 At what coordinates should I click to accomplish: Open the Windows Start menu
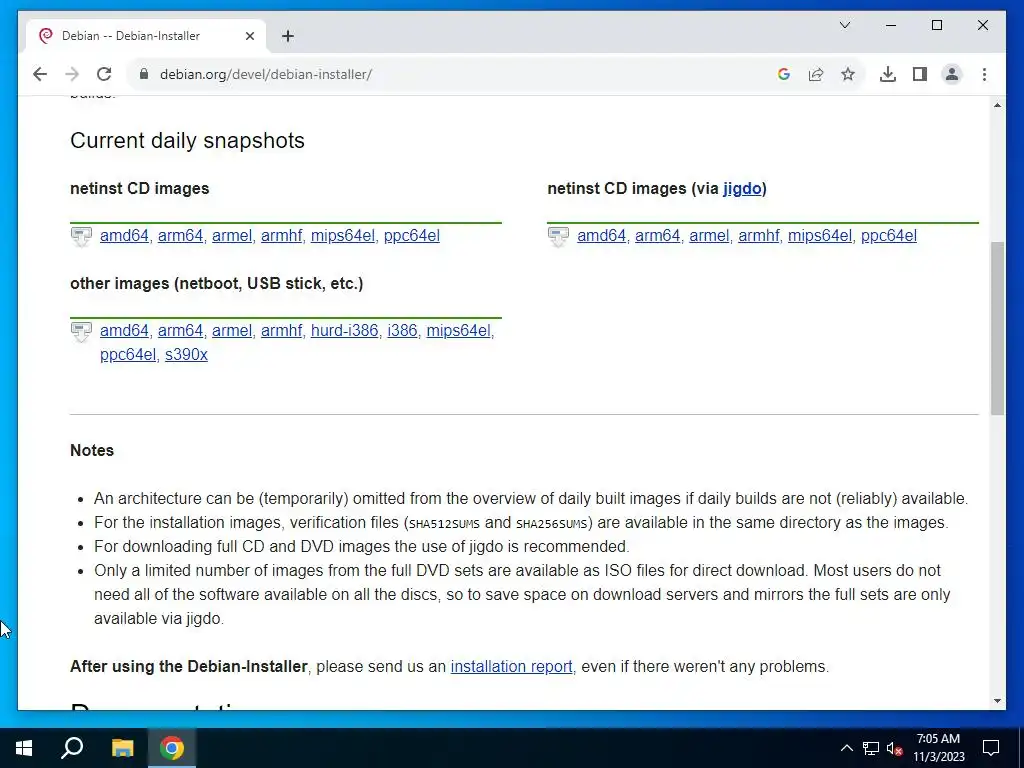[24, 748]
